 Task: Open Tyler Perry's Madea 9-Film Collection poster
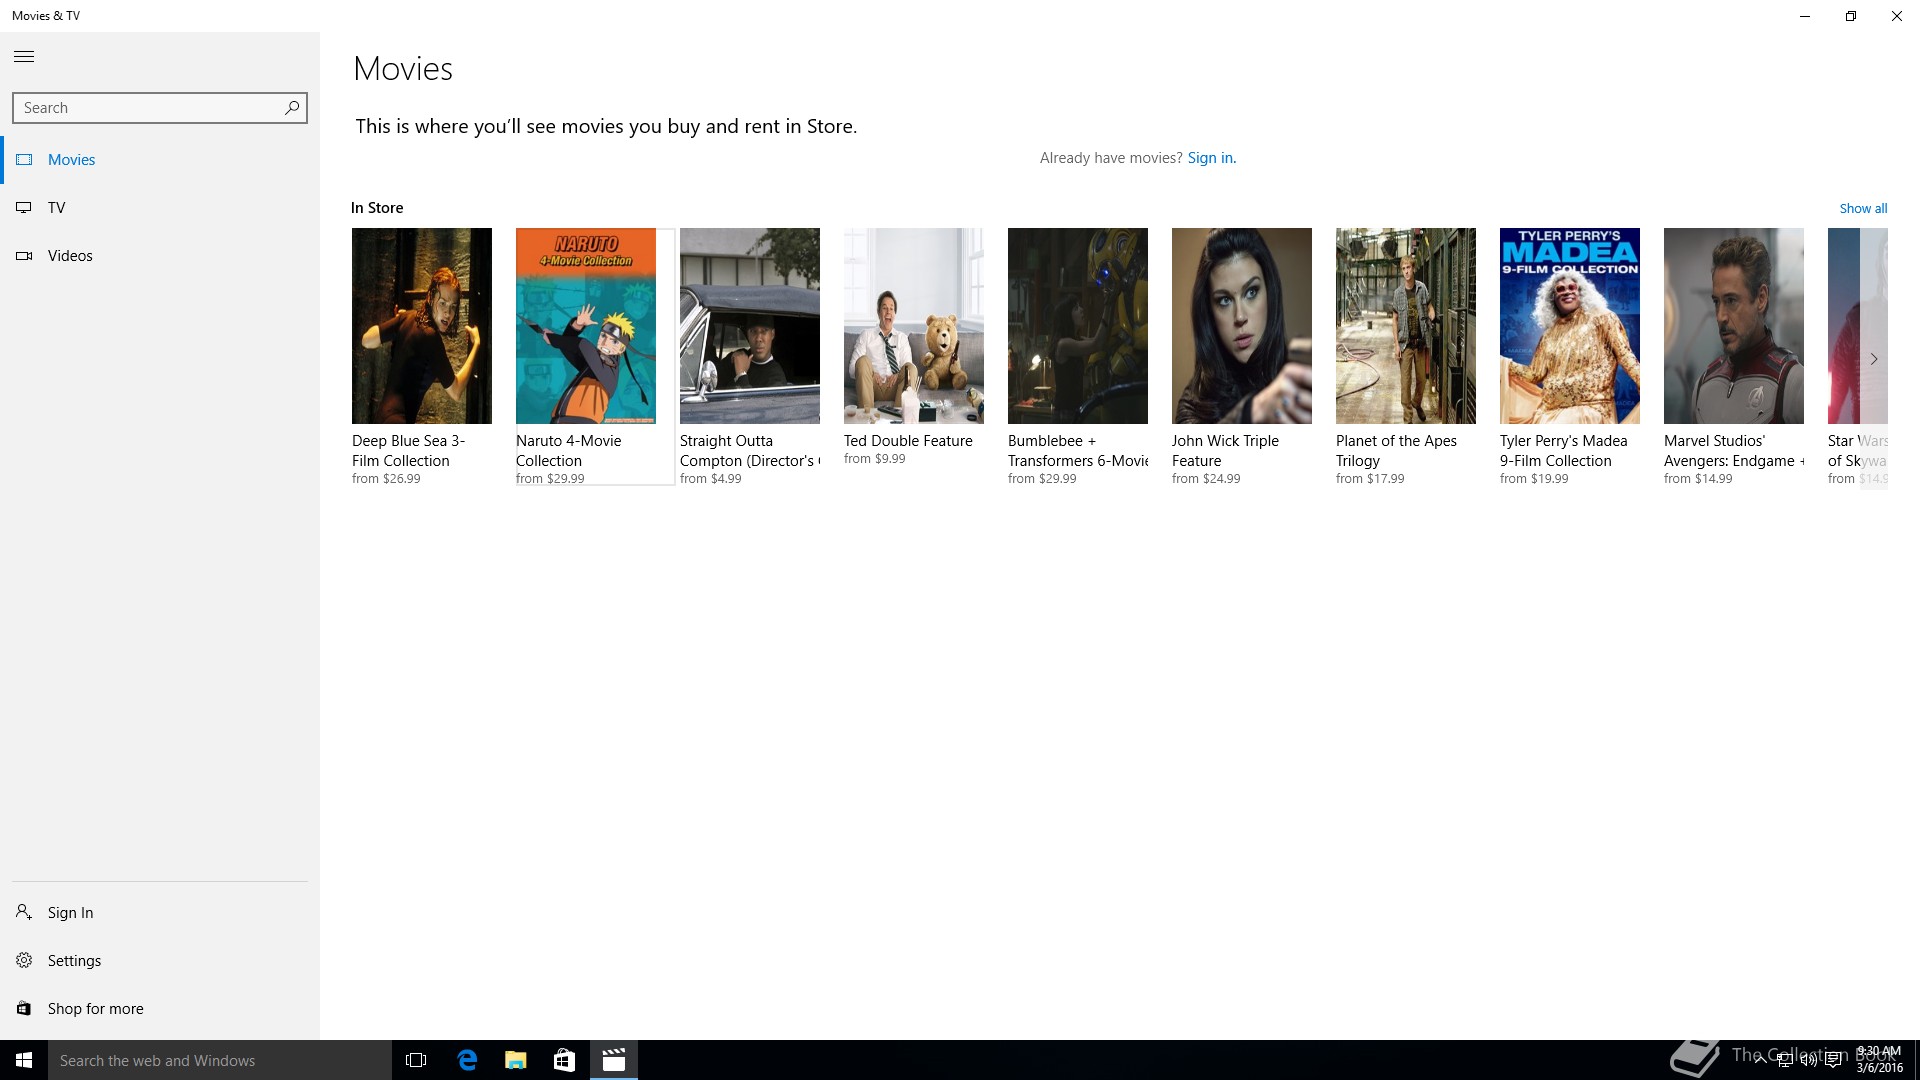[x=1570, y=326]
